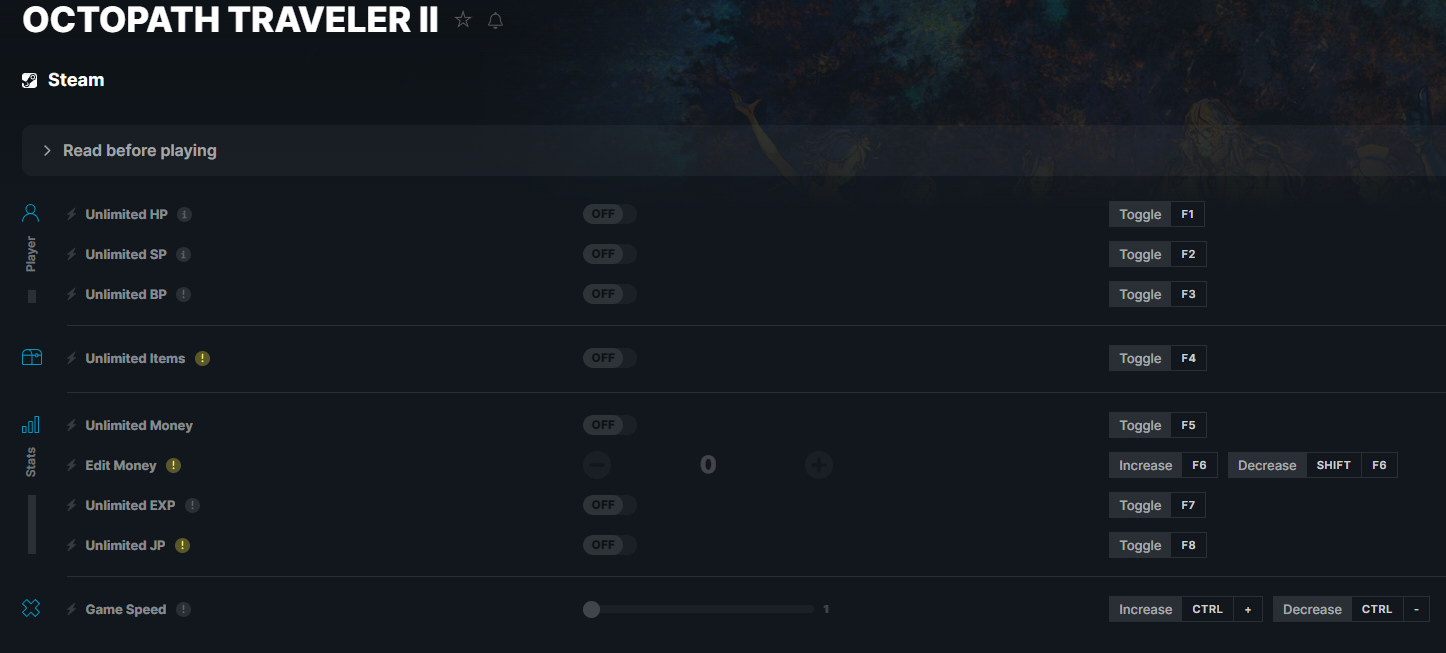Select the inventory chest category icon

tap(31, 357)
